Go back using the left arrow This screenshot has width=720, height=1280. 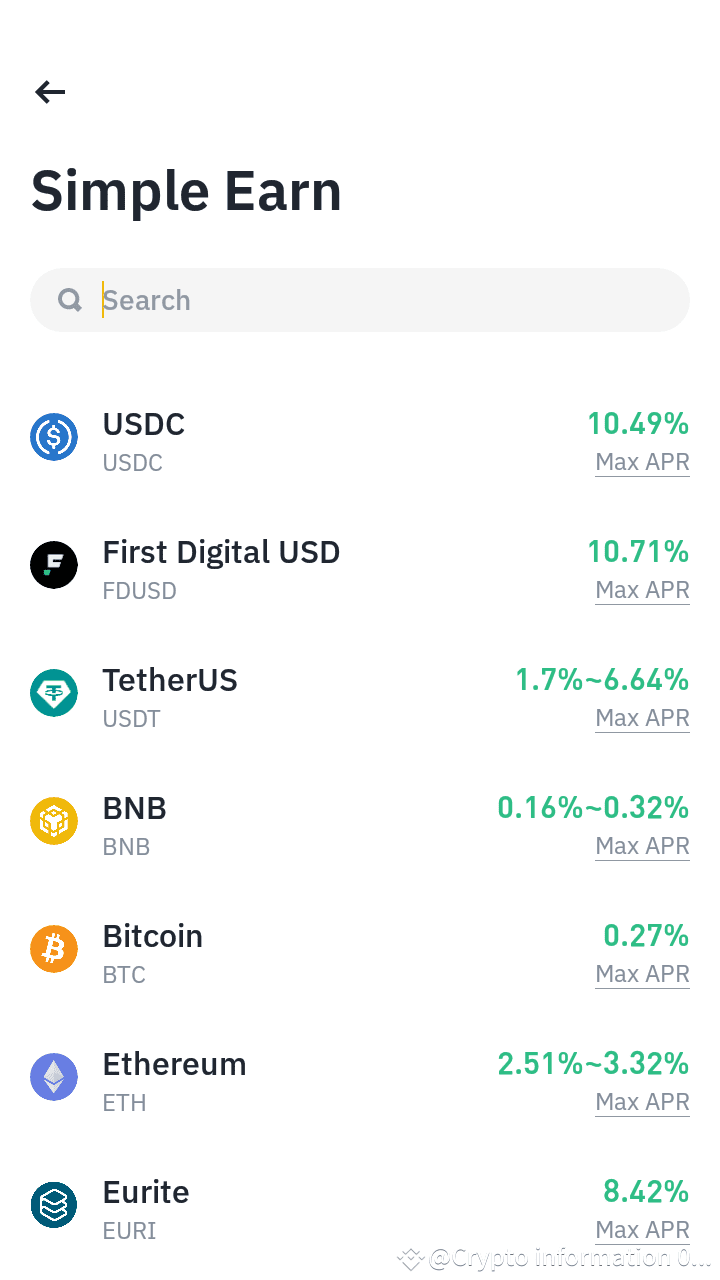(x=50, y=92)
